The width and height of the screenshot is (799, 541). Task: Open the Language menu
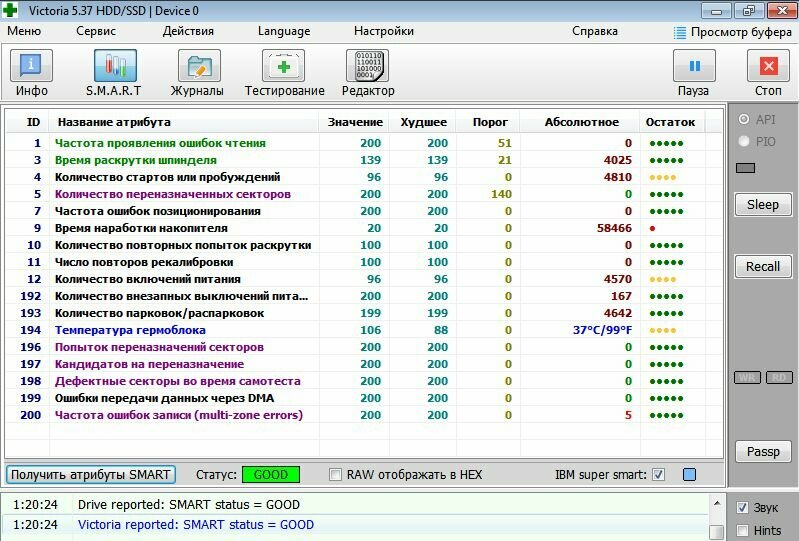pos(284,32)
